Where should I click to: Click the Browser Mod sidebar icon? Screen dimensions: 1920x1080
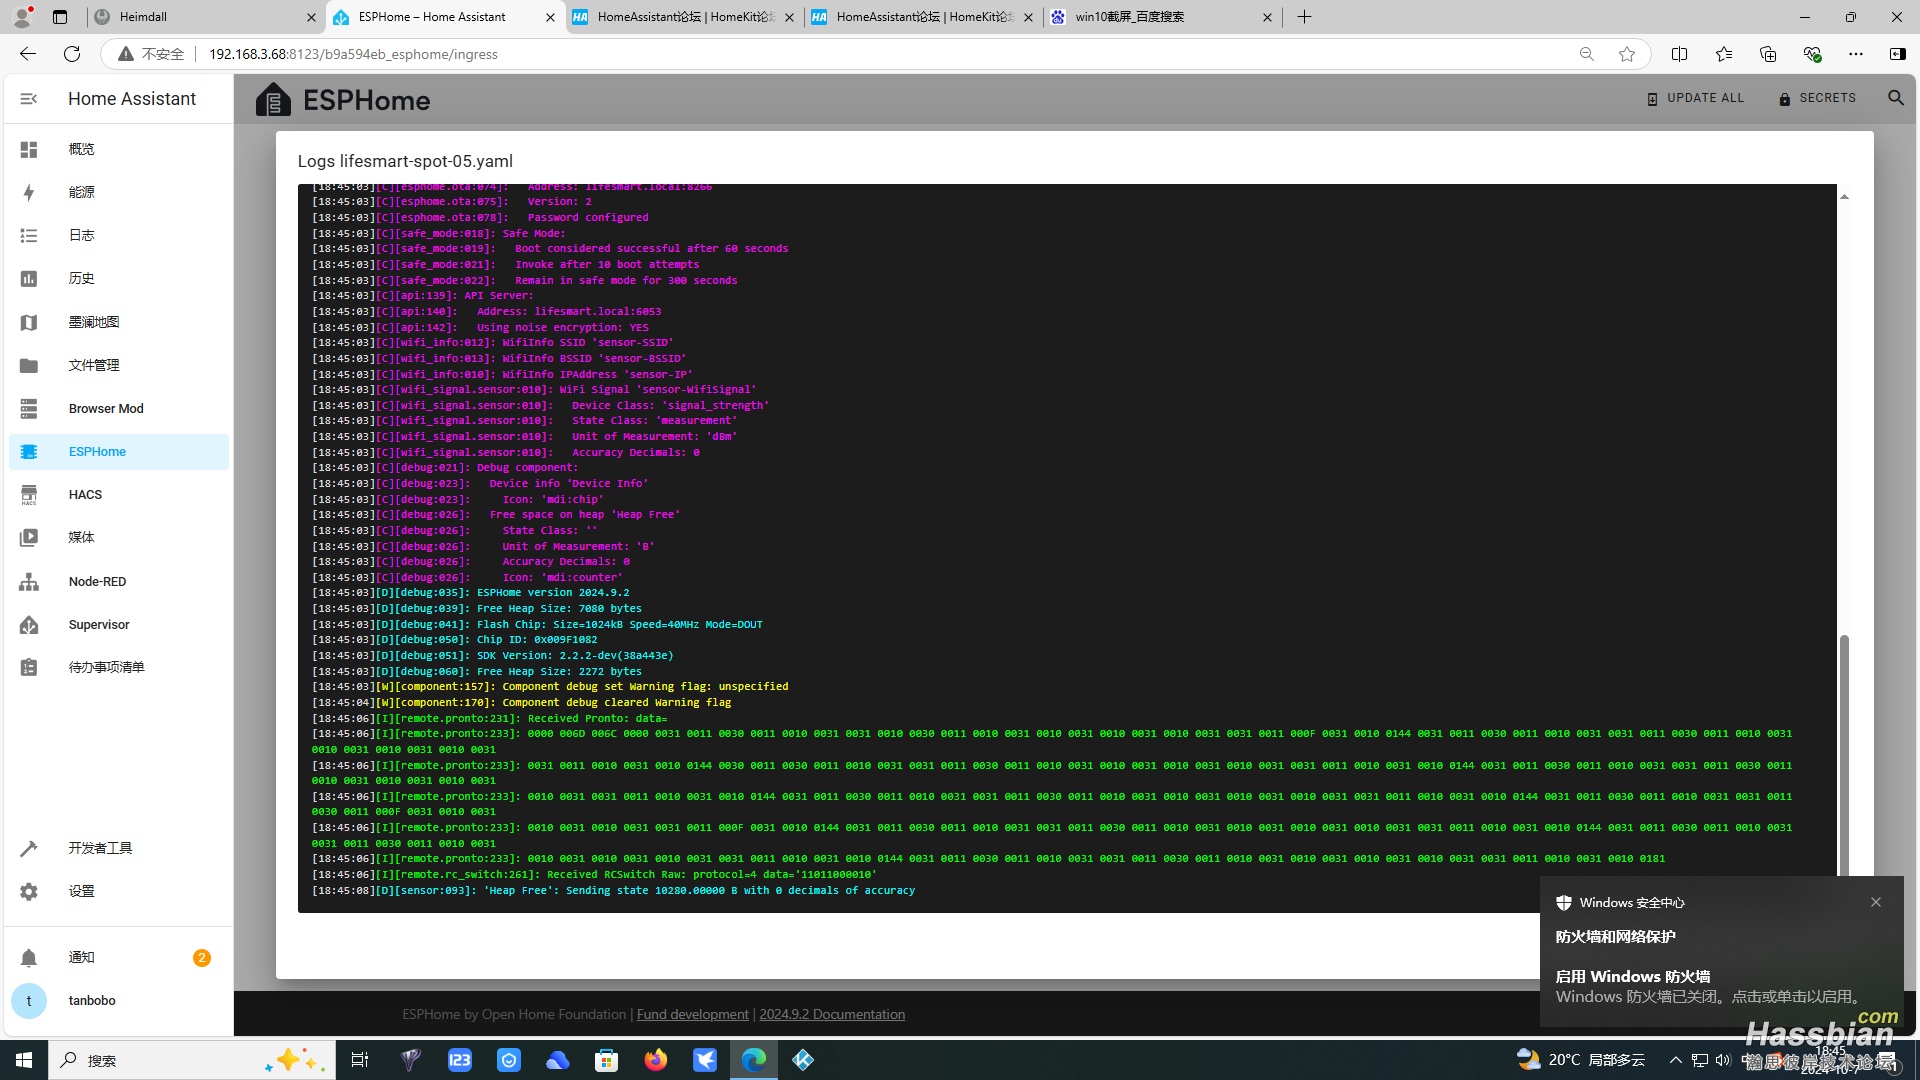click(x=29, y=408)
